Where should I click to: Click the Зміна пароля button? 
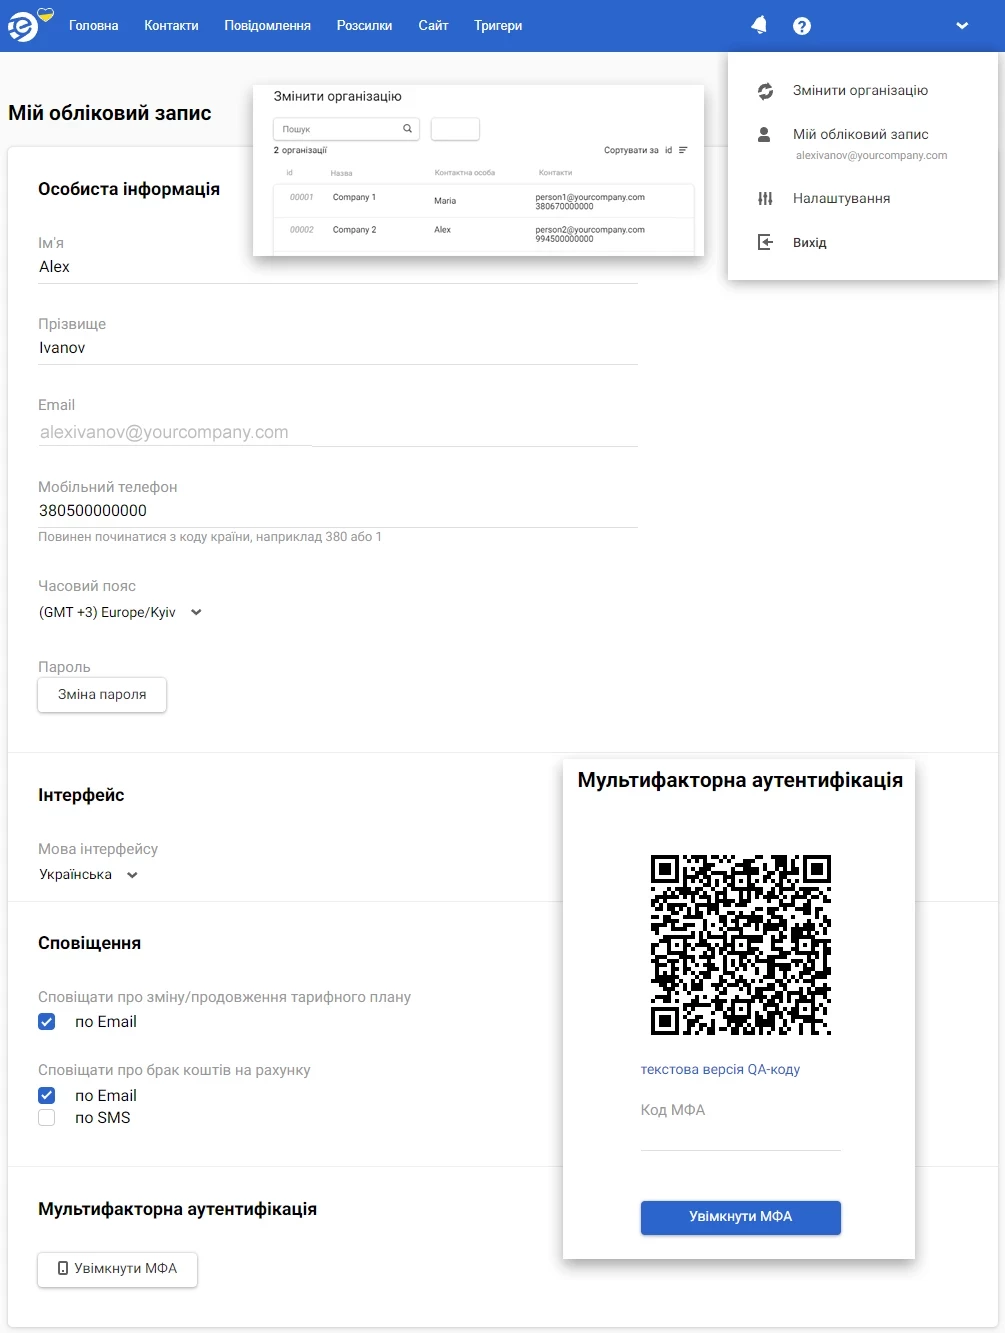(x=102, y=695)
